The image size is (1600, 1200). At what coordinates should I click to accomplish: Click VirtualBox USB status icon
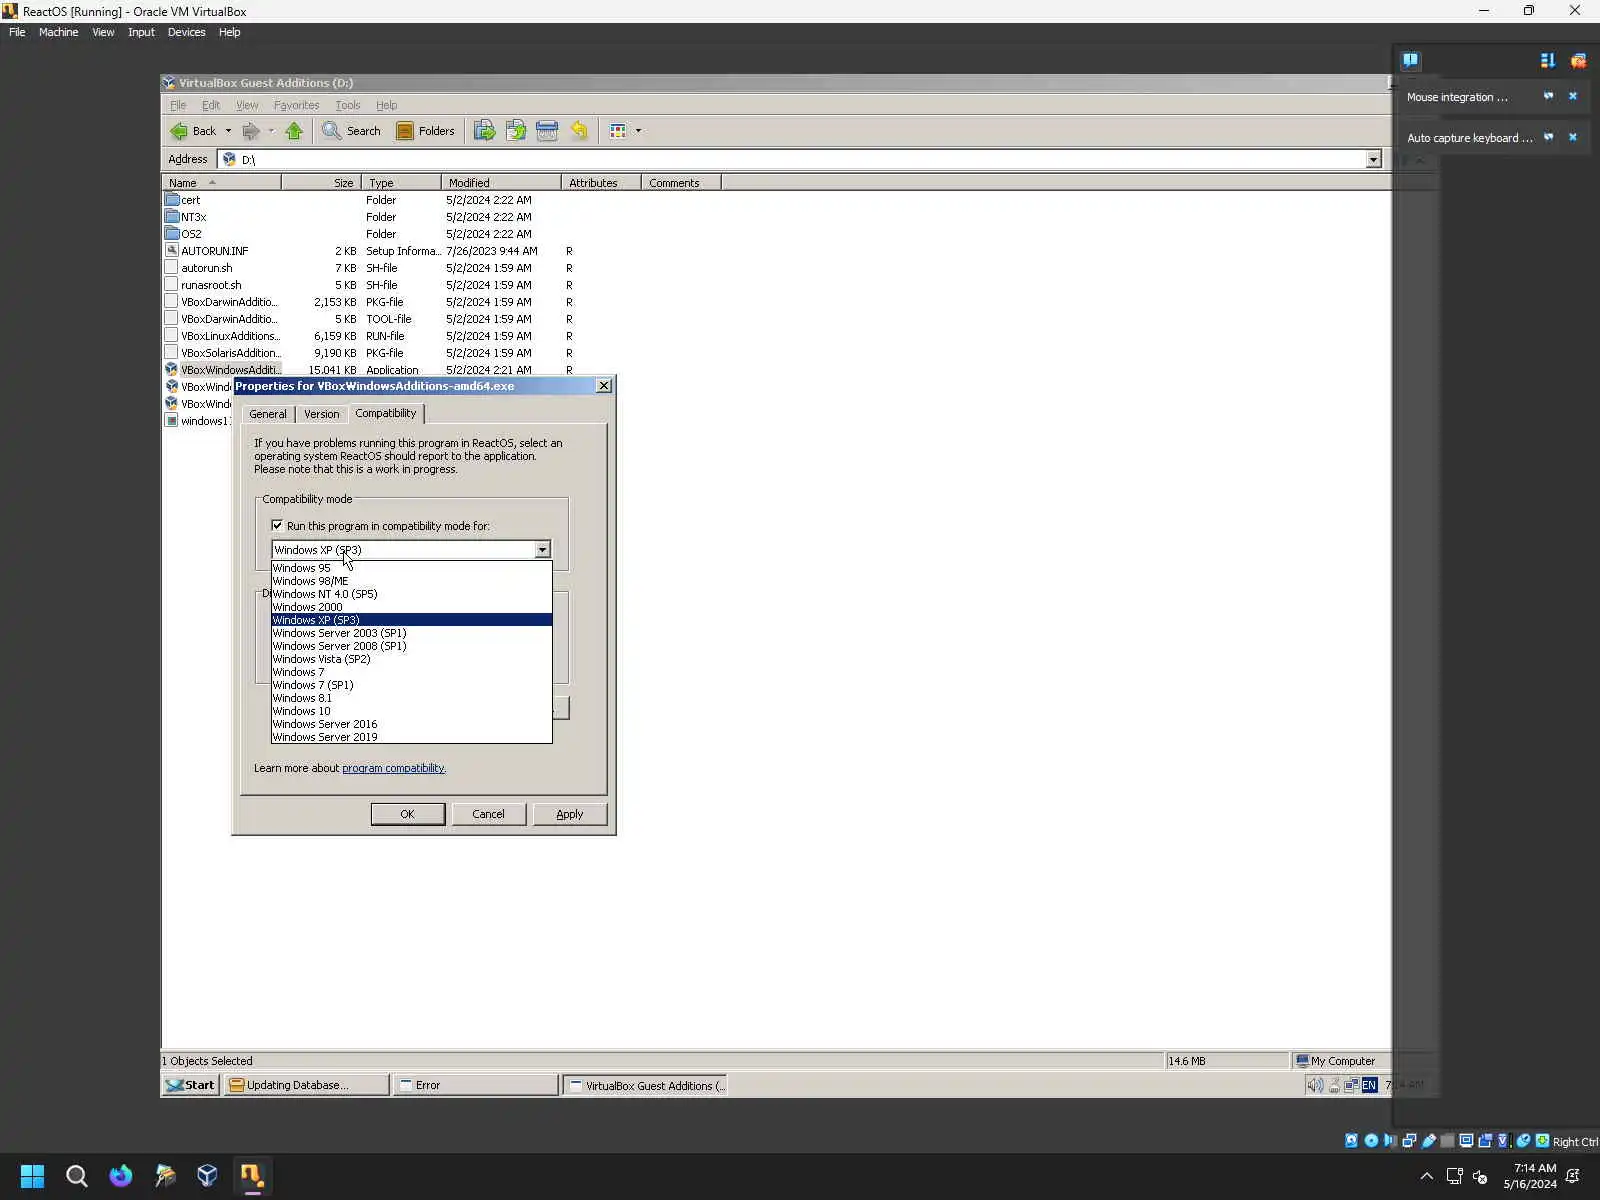[x=1429, y=1141]
